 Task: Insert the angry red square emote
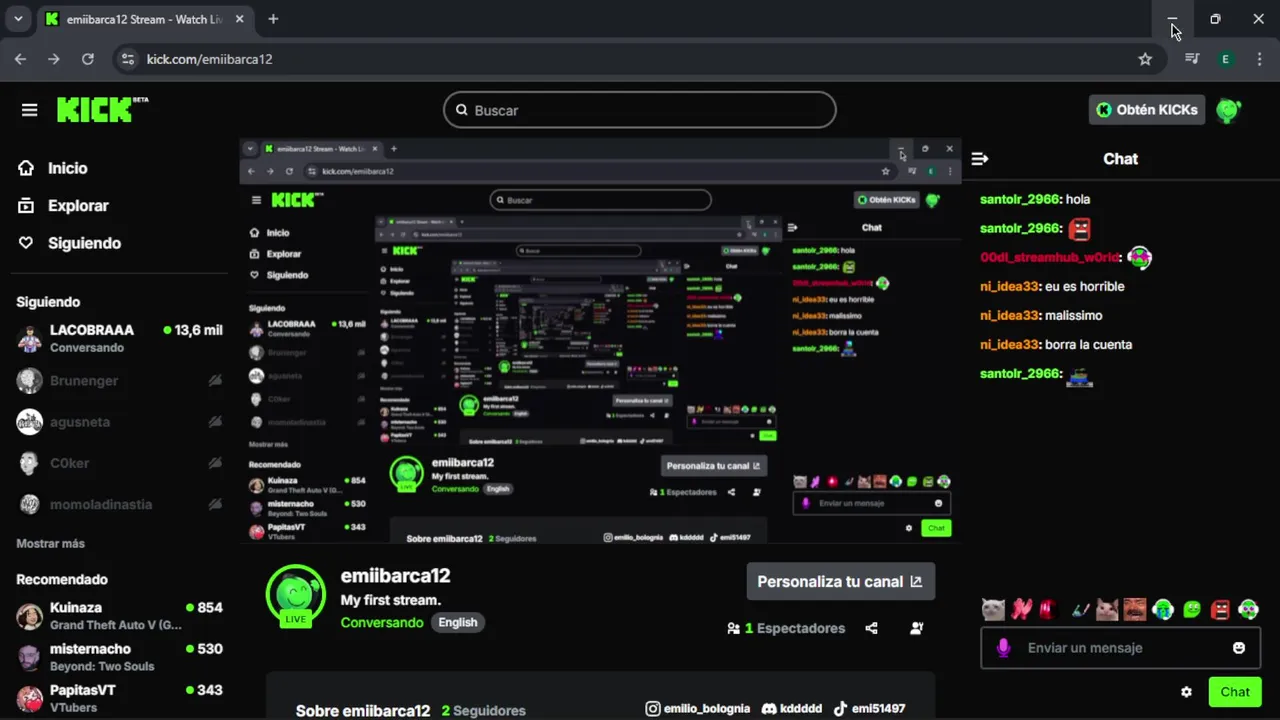click(1220, 609)
